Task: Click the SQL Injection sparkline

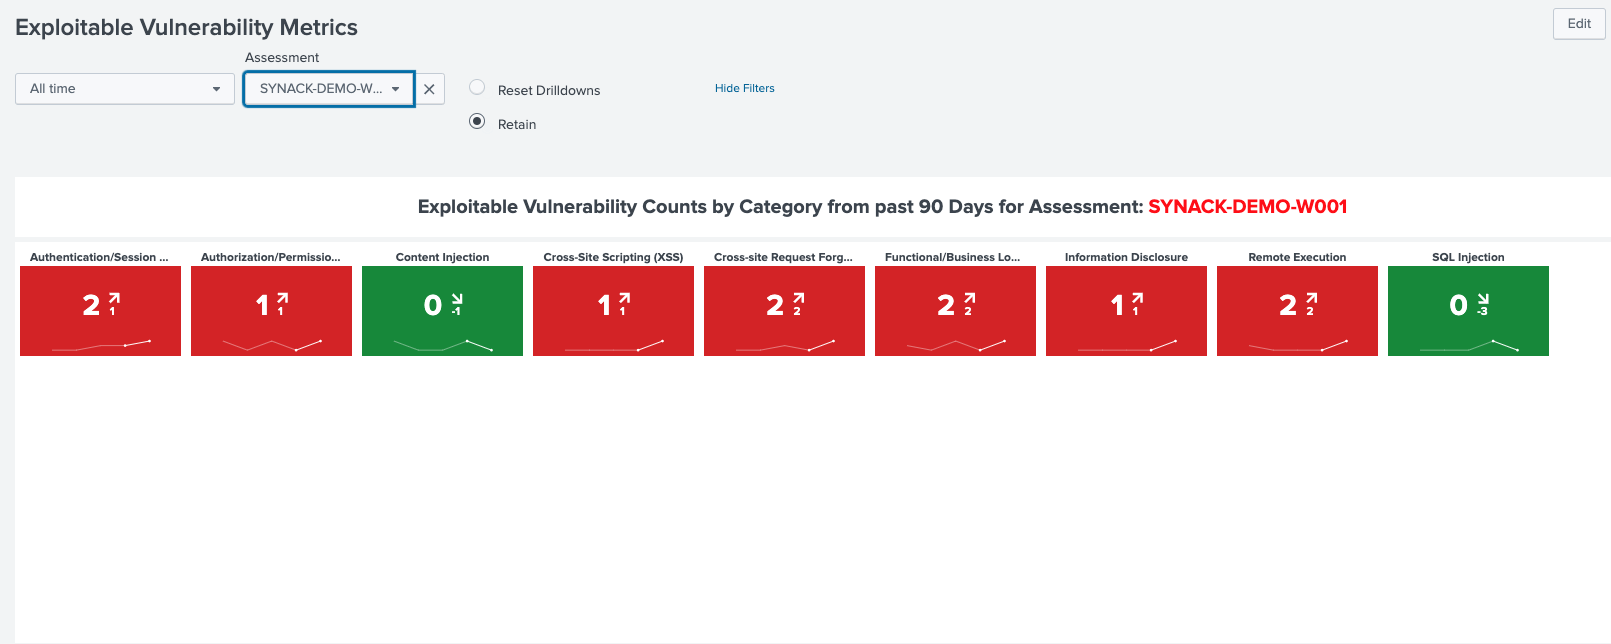Action: (1468, 346)
